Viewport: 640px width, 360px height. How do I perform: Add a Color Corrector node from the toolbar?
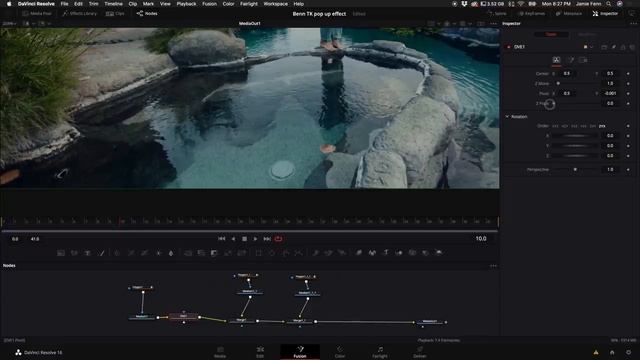point(117,253)
